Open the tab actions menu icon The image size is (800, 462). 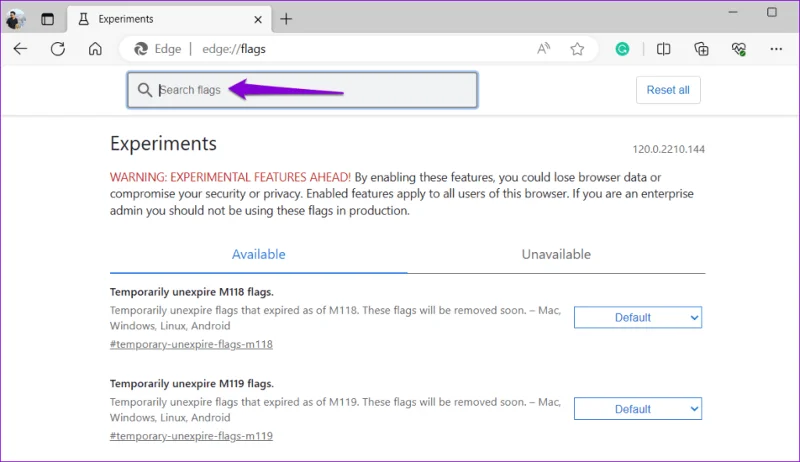point(47,19)
